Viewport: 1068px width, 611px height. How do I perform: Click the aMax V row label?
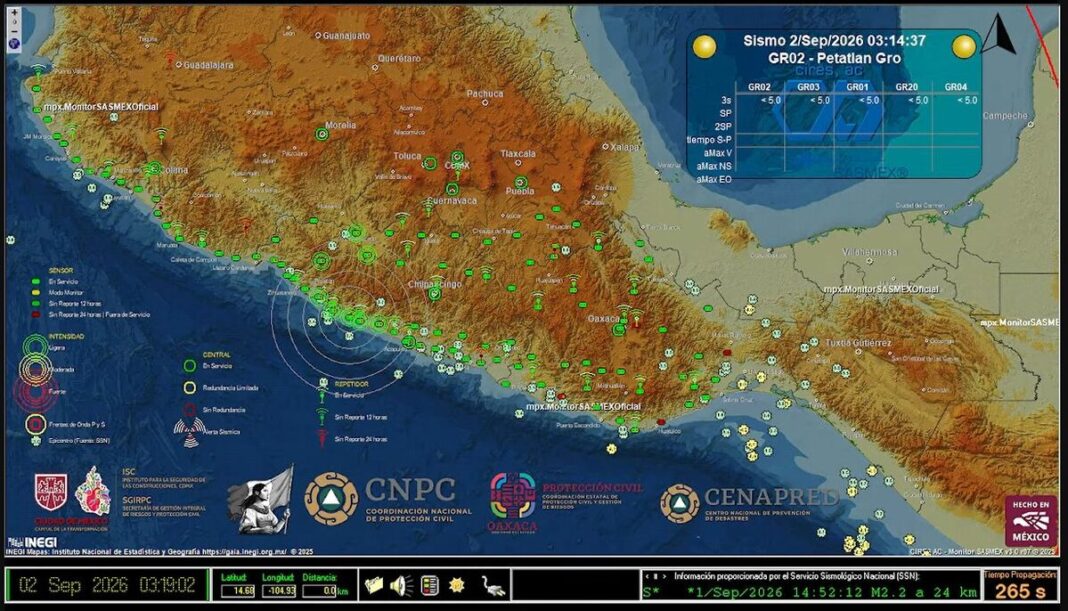coord(718,153)
